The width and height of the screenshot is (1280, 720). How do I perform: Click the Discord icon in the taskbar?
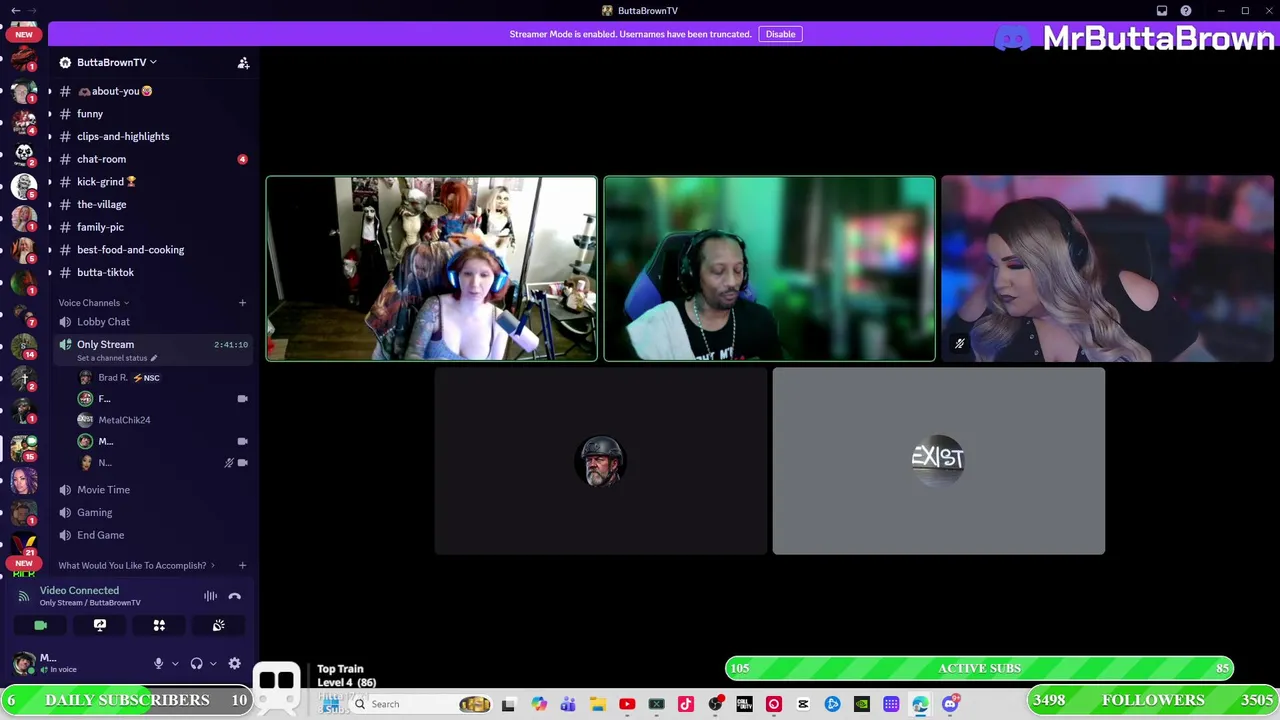click(x=950, y=704)
